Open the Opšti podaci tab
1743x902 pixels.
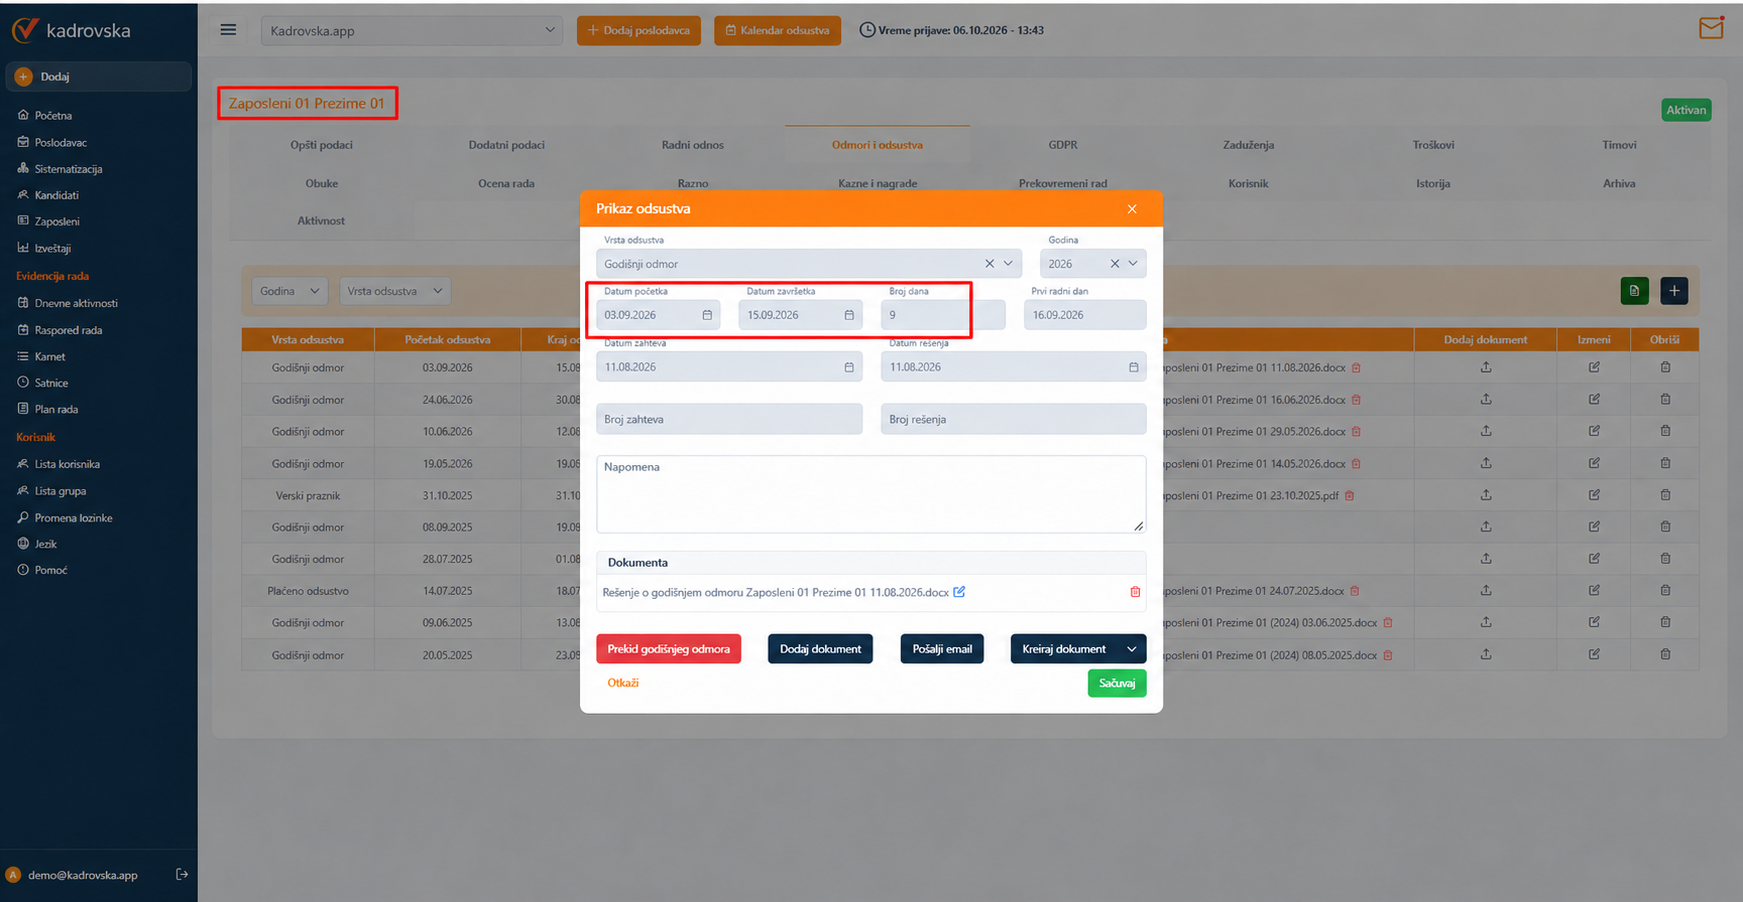click(x=321, y=145)
